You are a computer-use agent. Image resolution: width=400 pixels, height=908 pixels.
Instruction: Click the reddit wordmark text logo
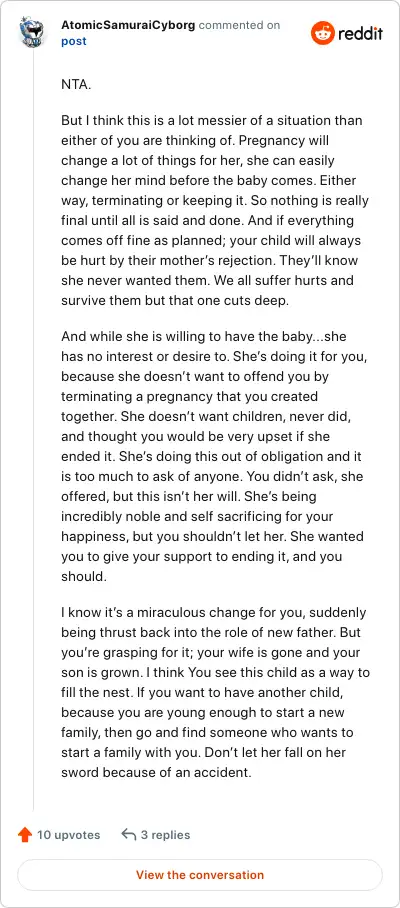coord(360,34)
